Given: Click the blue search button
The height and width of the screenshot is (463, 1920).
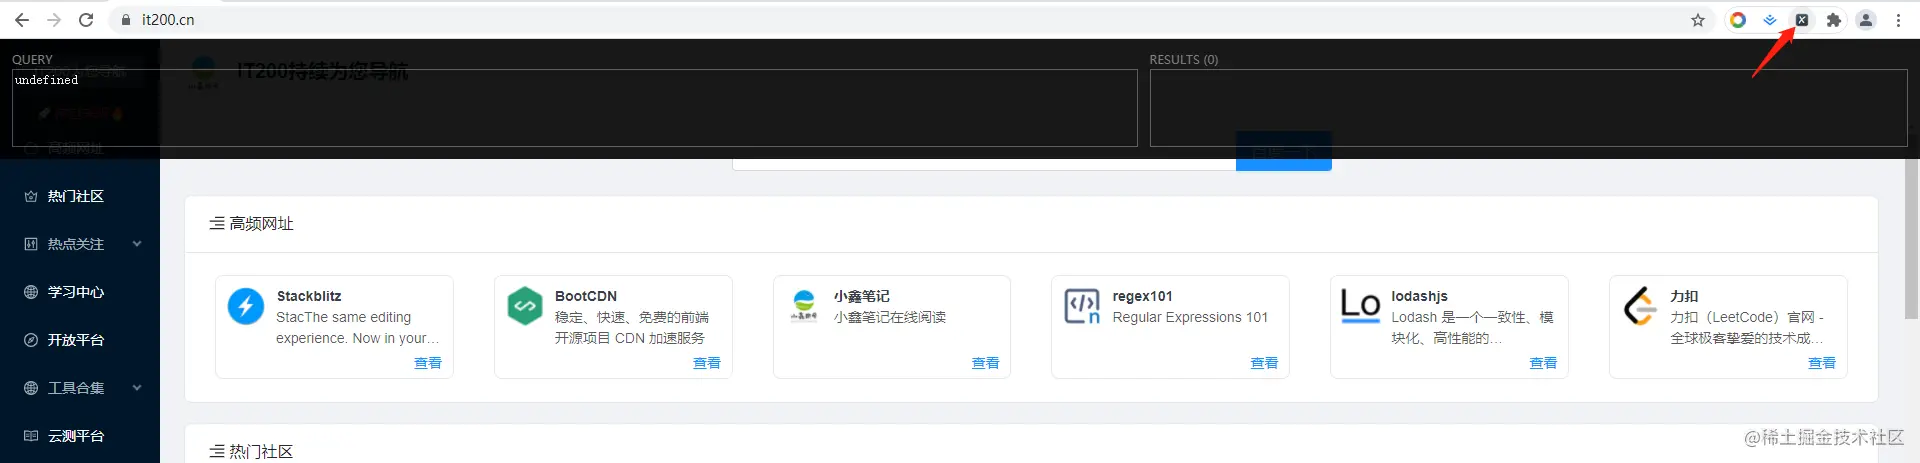Looking at the screenshot, I should point(1284,152).
